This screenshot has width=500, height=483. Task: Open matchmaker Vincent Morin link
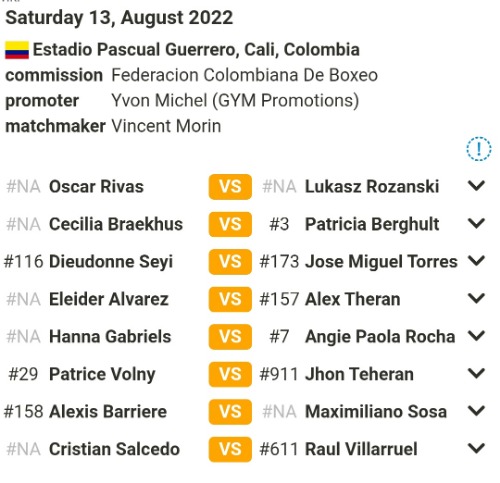(x=166, y=126)
